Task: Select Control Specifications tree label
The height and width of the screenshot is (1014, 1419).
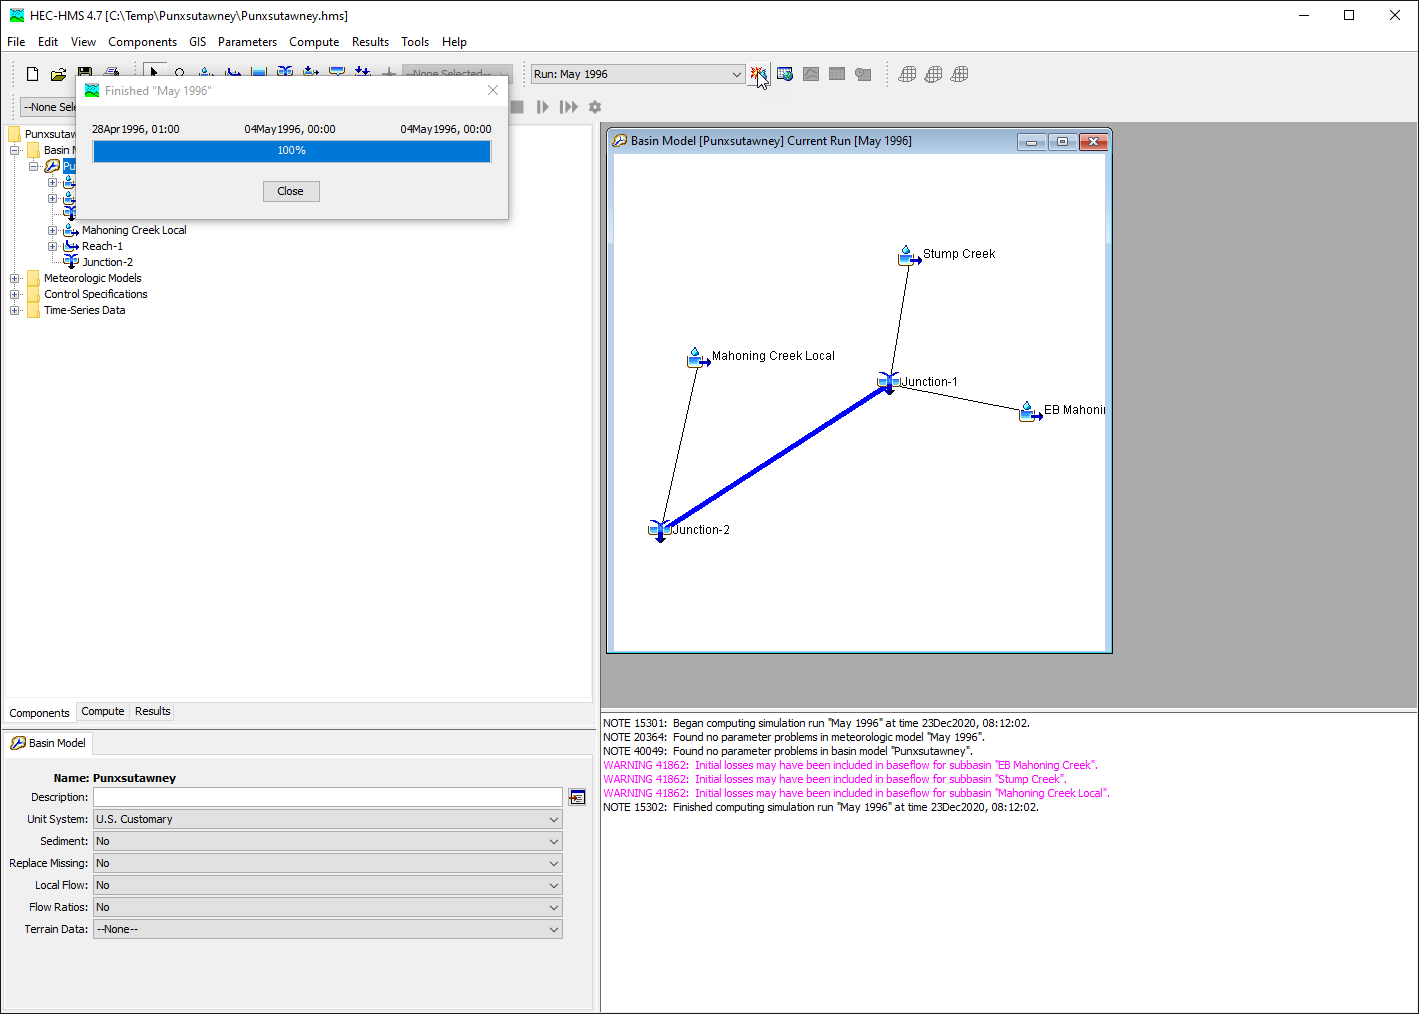Action: point(96,294)
